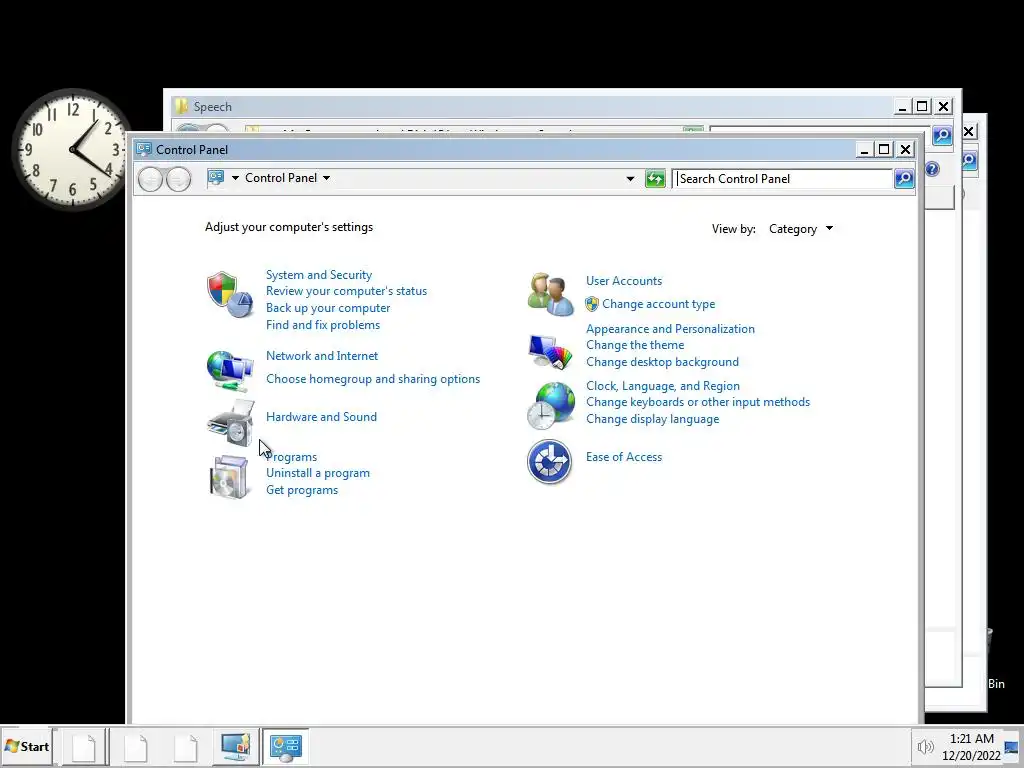Click the volume speaker tray icon
This screenshot has height=768, width=1024.
pyautogui.click(x=925, y=747)
